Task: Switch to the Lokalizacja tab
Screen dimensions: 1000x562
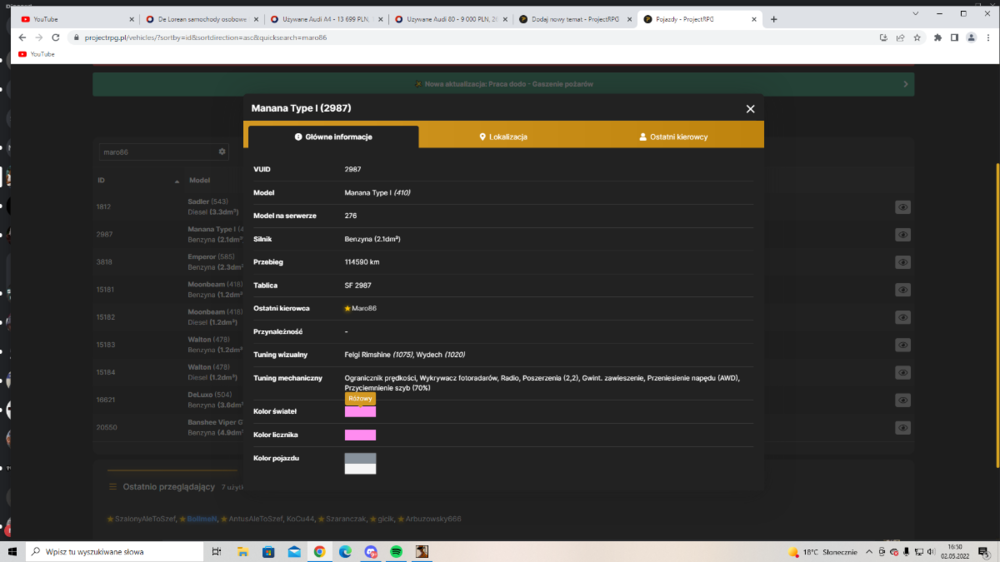Action: [503, 137]
